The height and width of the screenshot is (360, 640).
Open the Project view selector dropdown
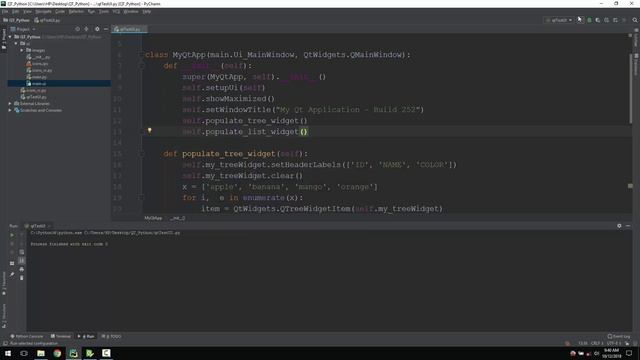(x=23, y=29)
